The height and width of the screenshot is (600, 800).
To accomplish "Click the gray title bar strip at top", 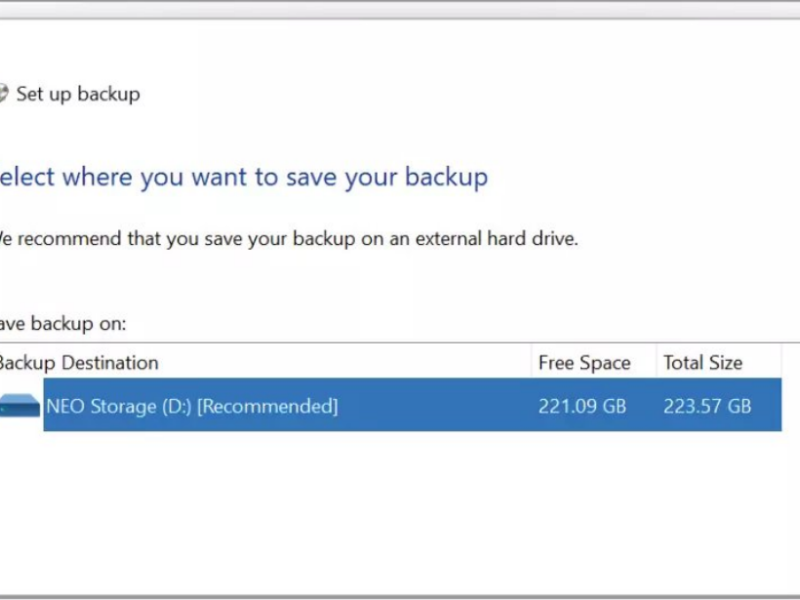I will [400, 9].
